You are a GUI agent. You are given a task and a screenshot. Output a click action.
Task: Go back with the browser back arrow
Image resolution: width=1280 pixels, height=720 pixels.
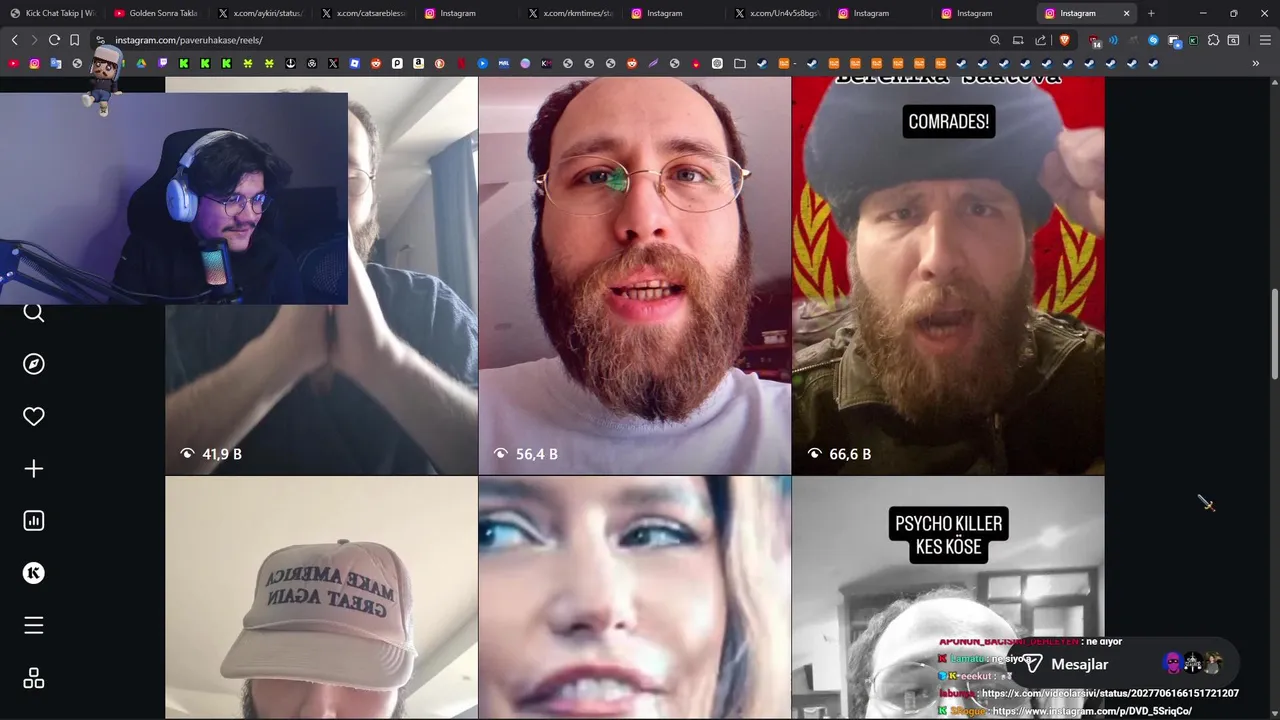click(x=14, y=40)
